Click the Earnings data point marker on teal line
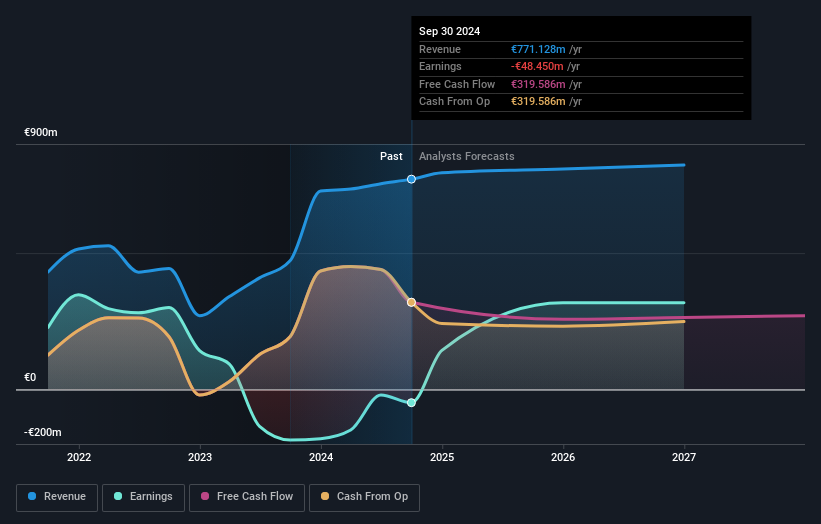 click(412, 403)
